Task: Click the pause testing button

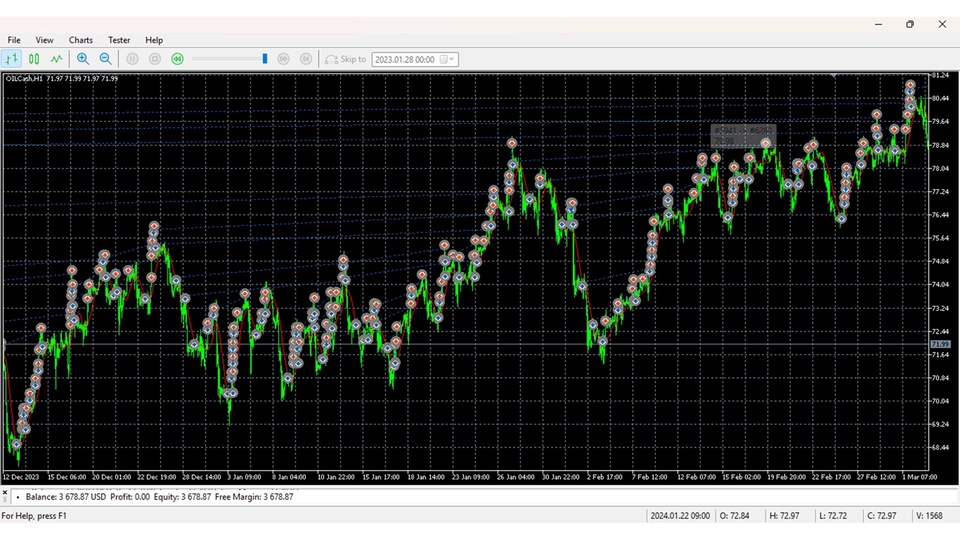Action: 132,59
